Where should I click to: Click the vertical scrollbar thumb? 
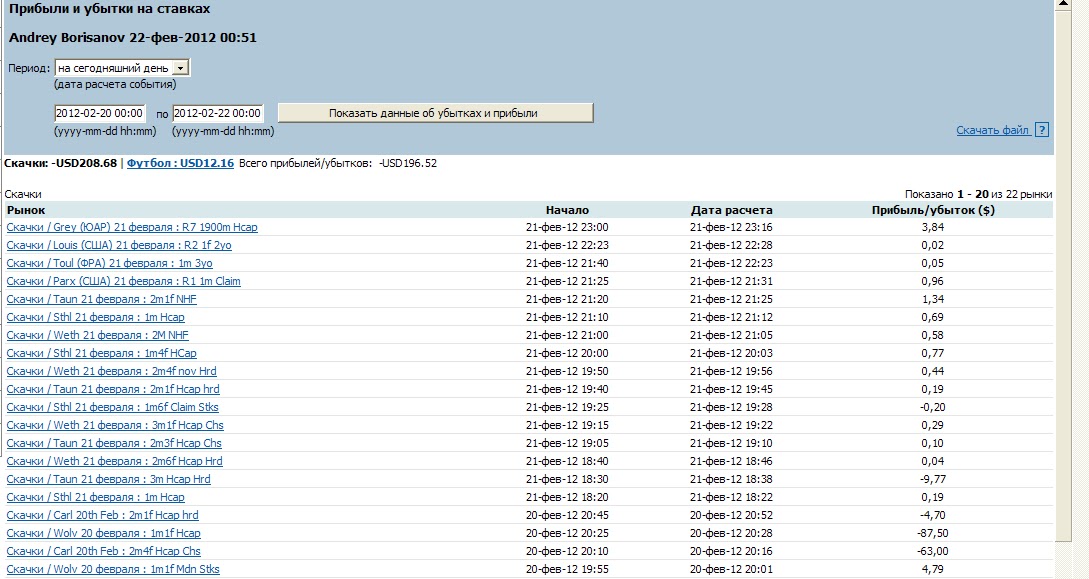[1063, 276]
